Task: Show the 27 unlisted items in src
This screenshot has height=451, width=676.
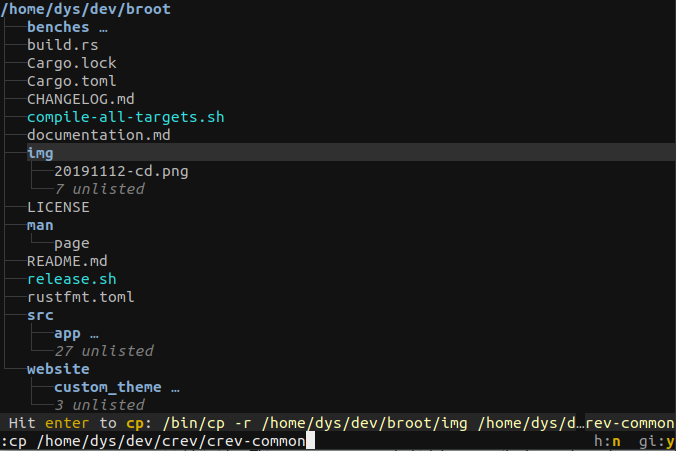Action: [104, 351]
